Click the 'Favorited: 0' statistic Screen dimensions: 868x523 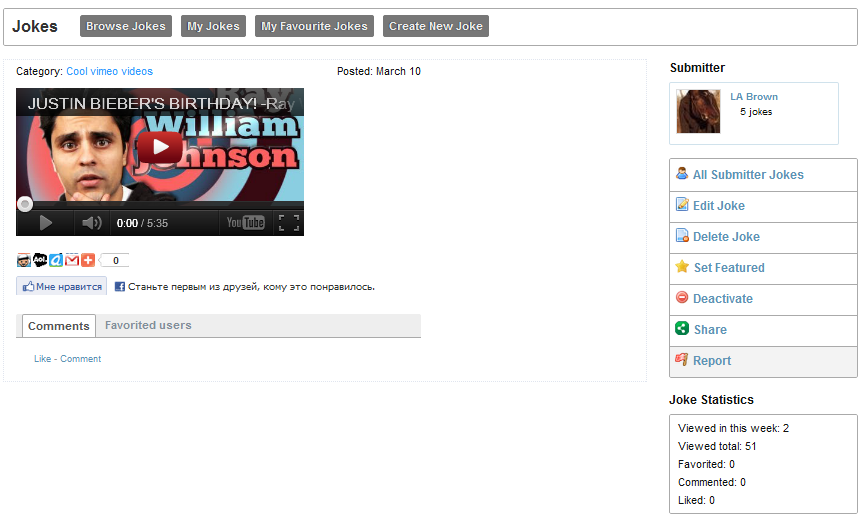click(x=706, y=464)
